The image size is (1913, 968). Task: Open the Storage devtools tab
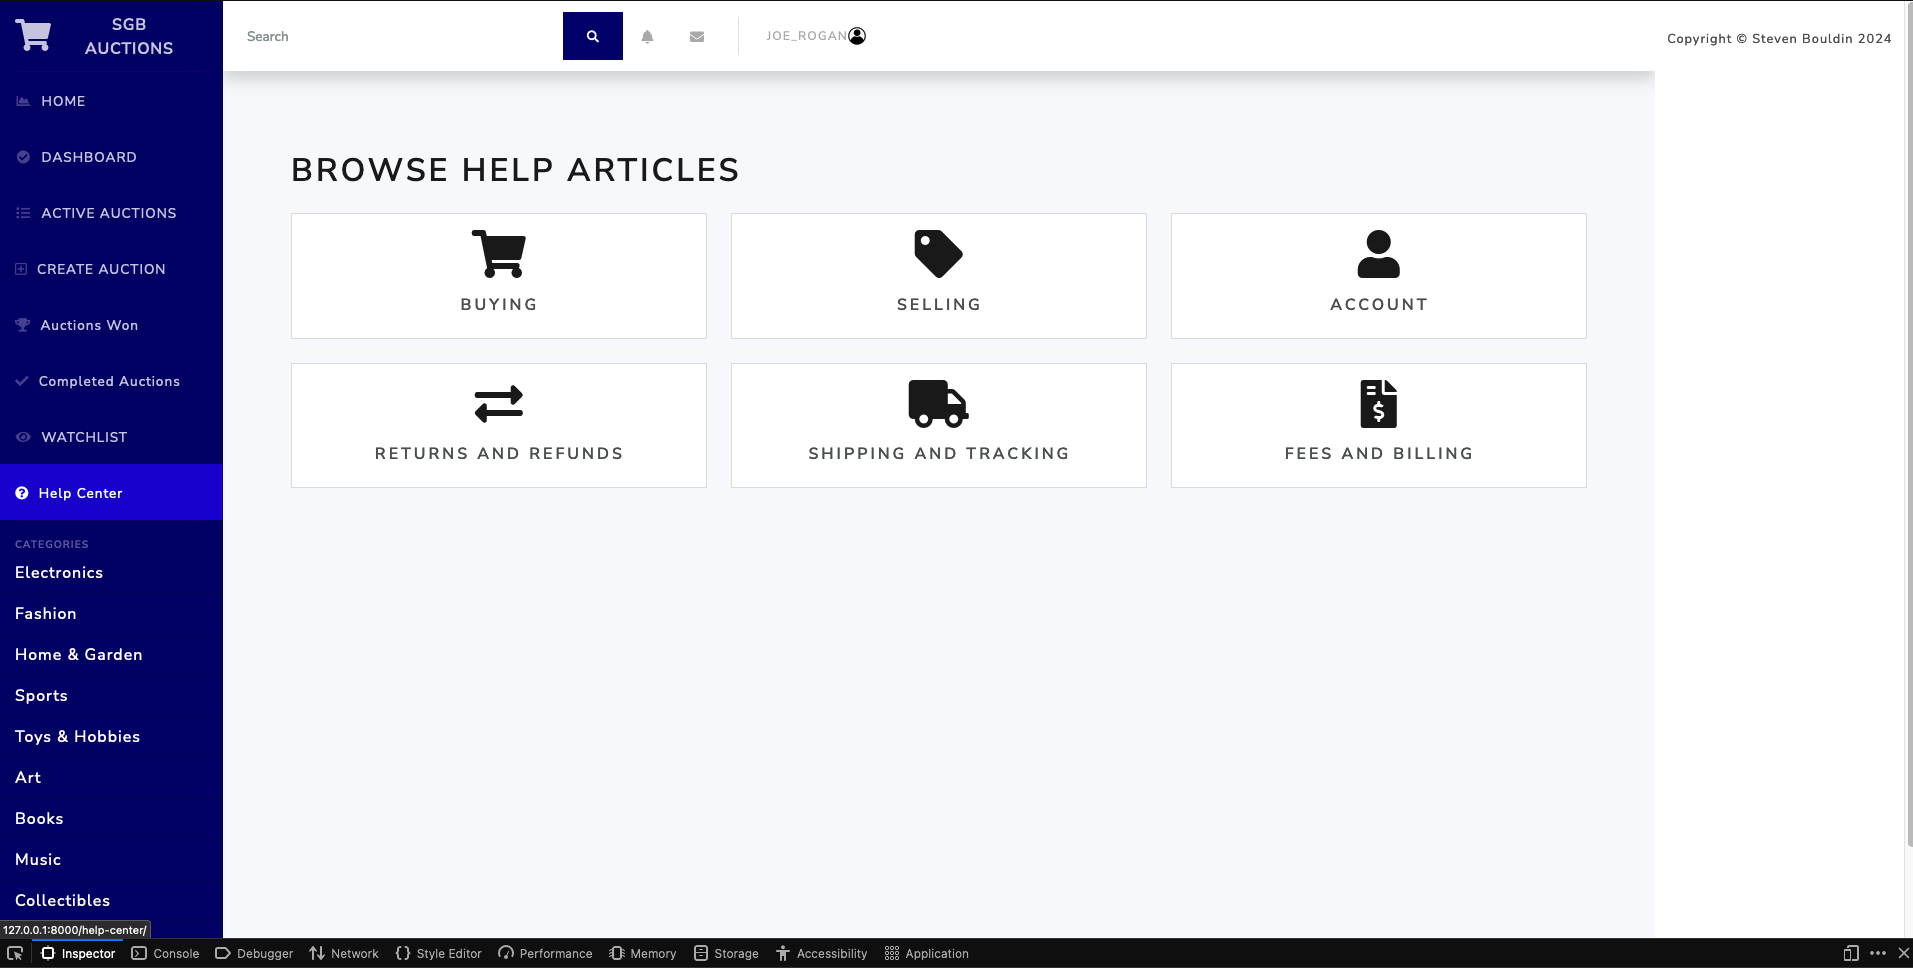[x=726, y=953]
